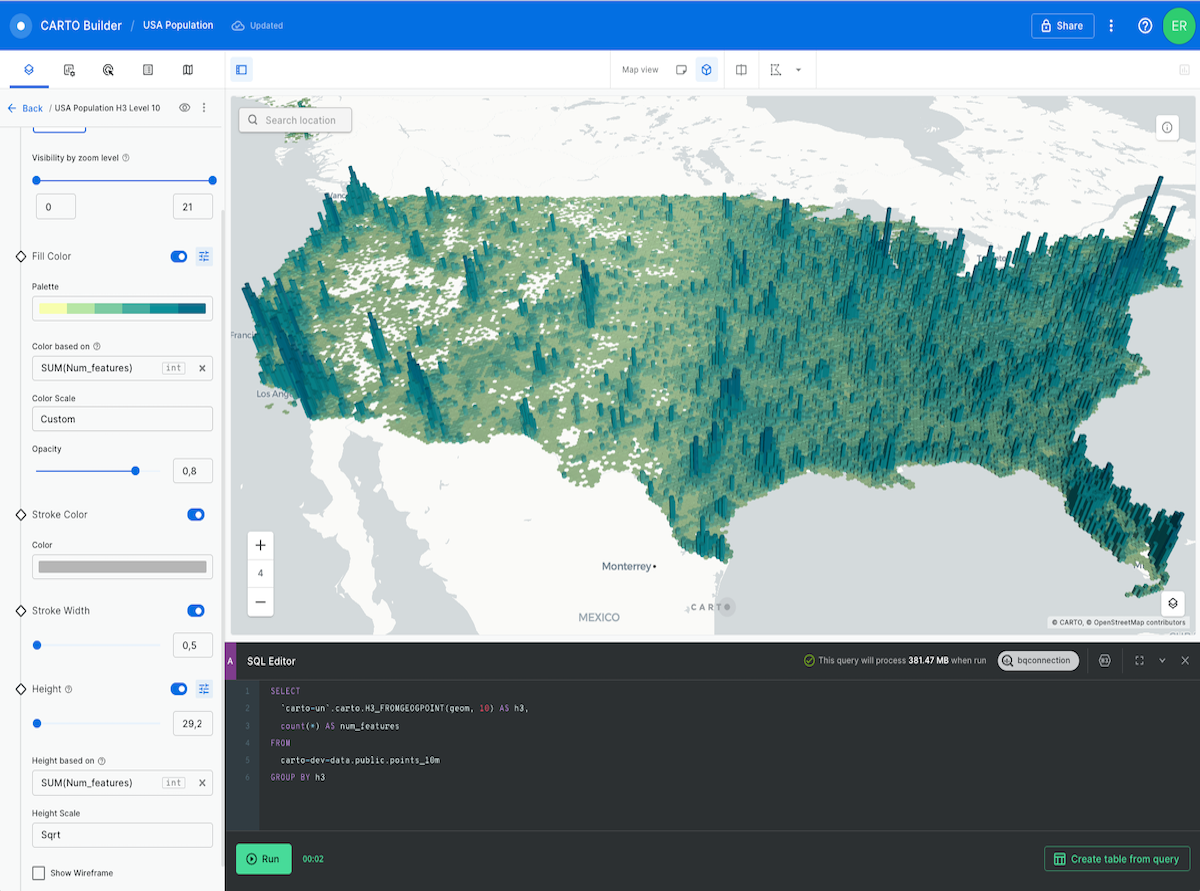Toggle the Fill Color switch
Viewport: 1200px width, 891px height.
click(x=178, y=256)
